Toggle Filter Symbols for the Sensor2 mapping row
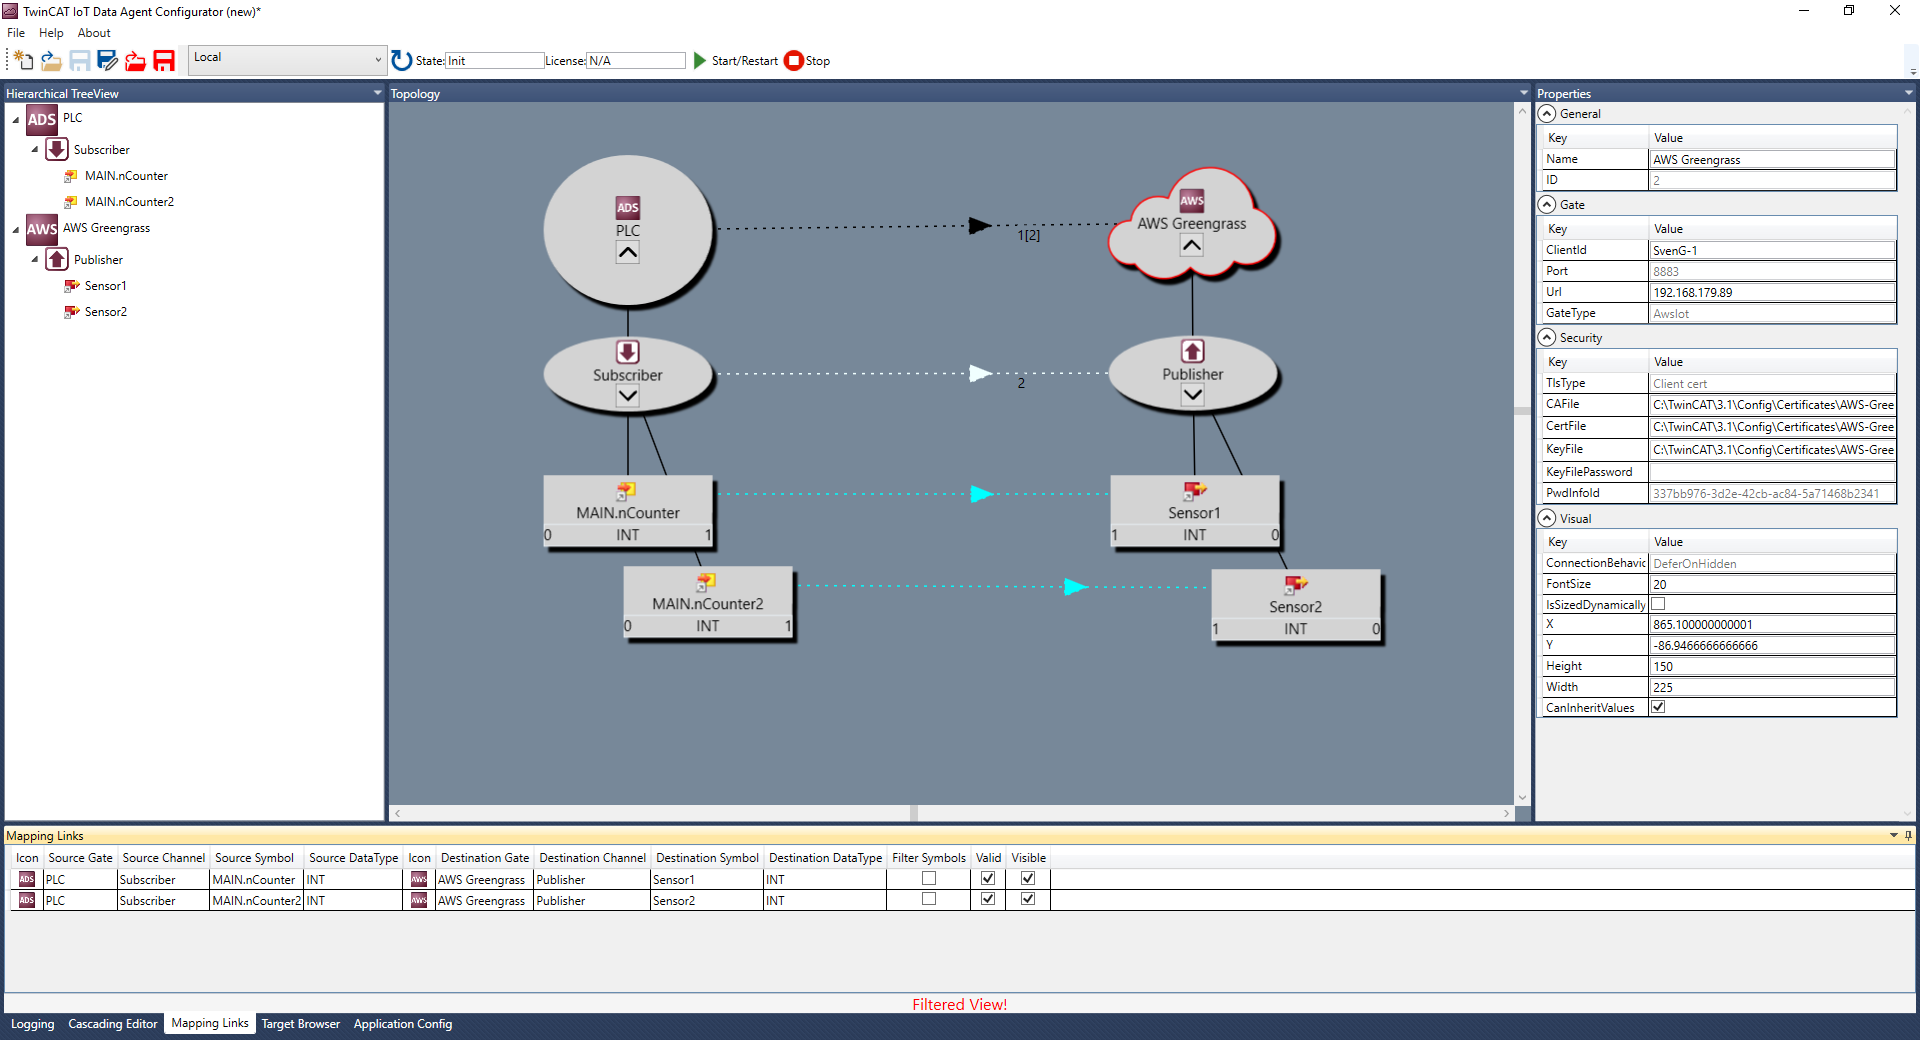The height and width of the screenshot is (1040, 1920). pyautogui.click(x=929, y=899)
